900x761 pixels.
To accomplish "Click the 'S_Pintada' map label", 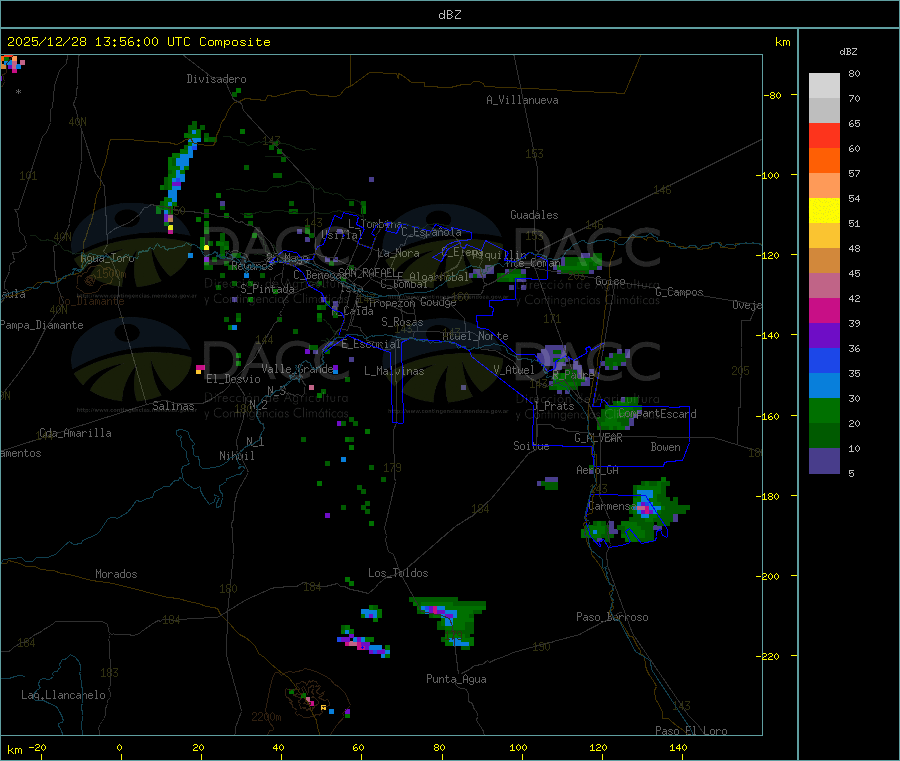I will [267, 289].
